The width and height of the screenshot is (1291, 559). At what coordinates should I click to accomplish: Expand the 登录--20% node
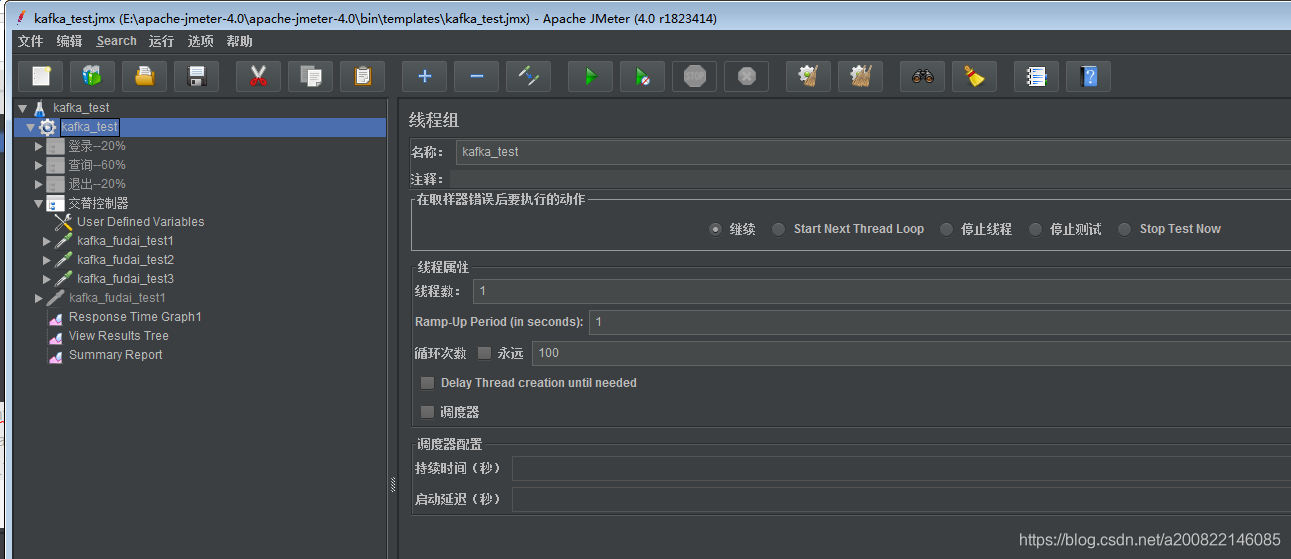pos(39,146)
